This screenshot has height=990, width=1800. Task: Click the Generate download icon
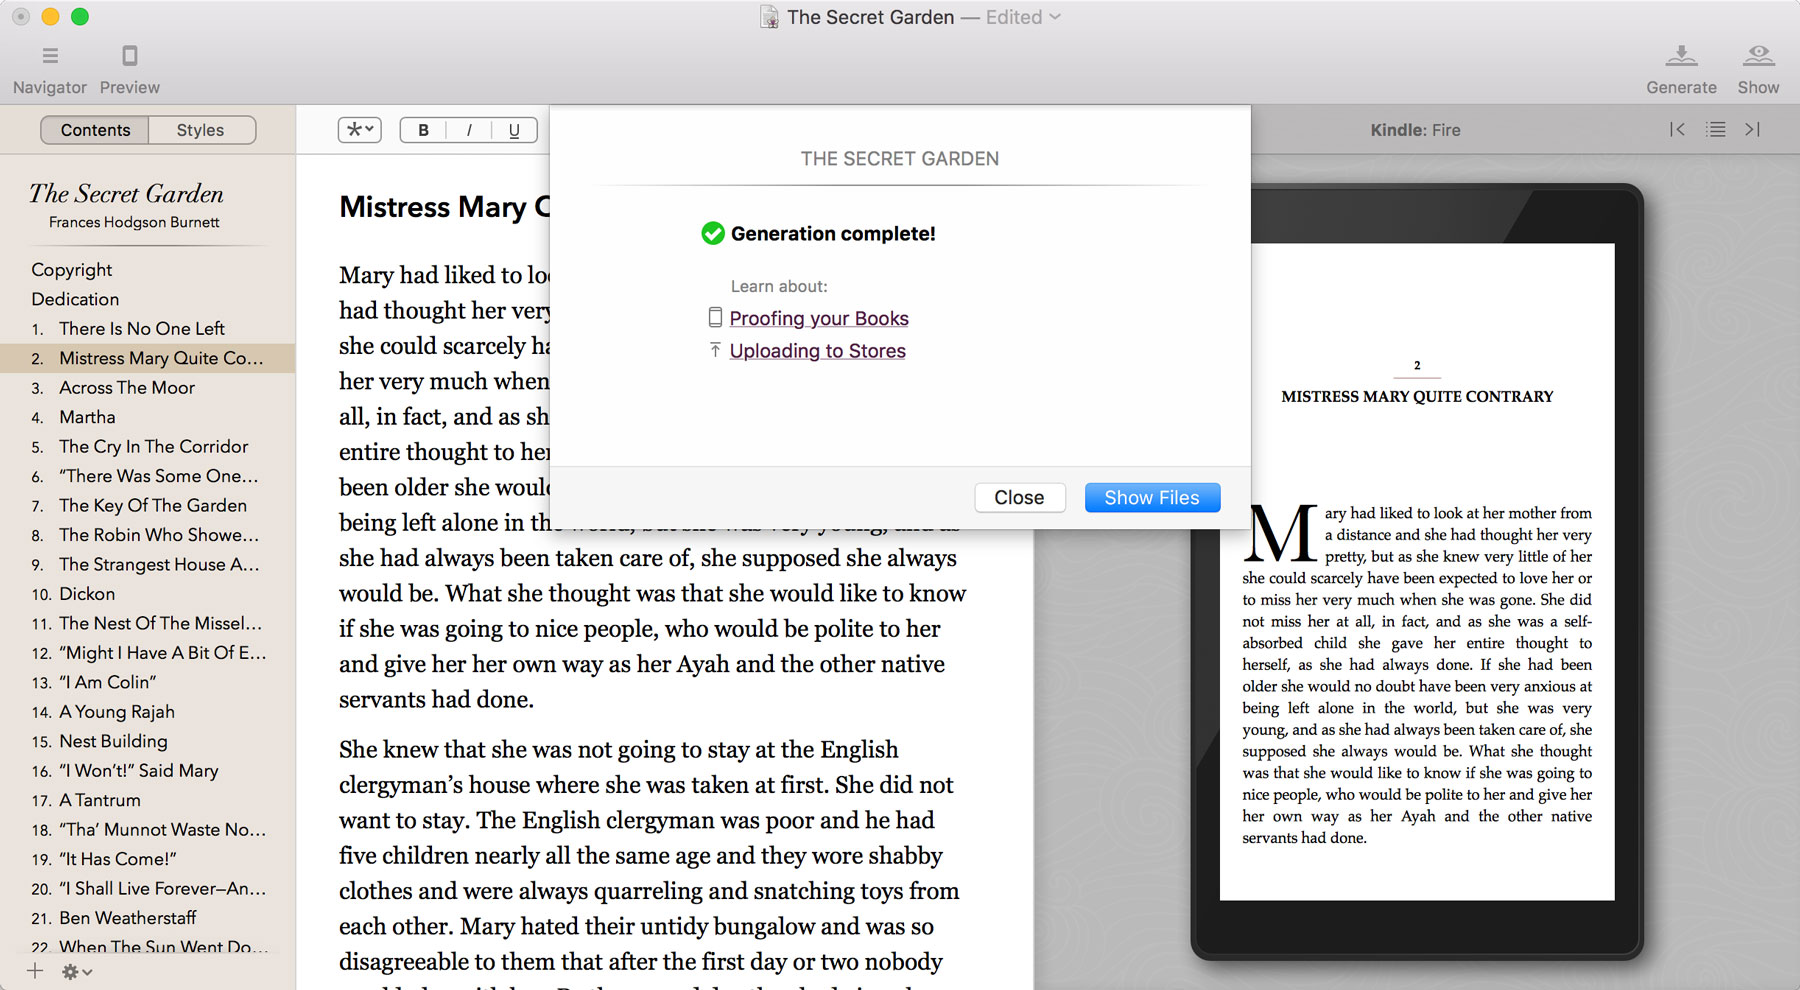[x=1681, y=56]
